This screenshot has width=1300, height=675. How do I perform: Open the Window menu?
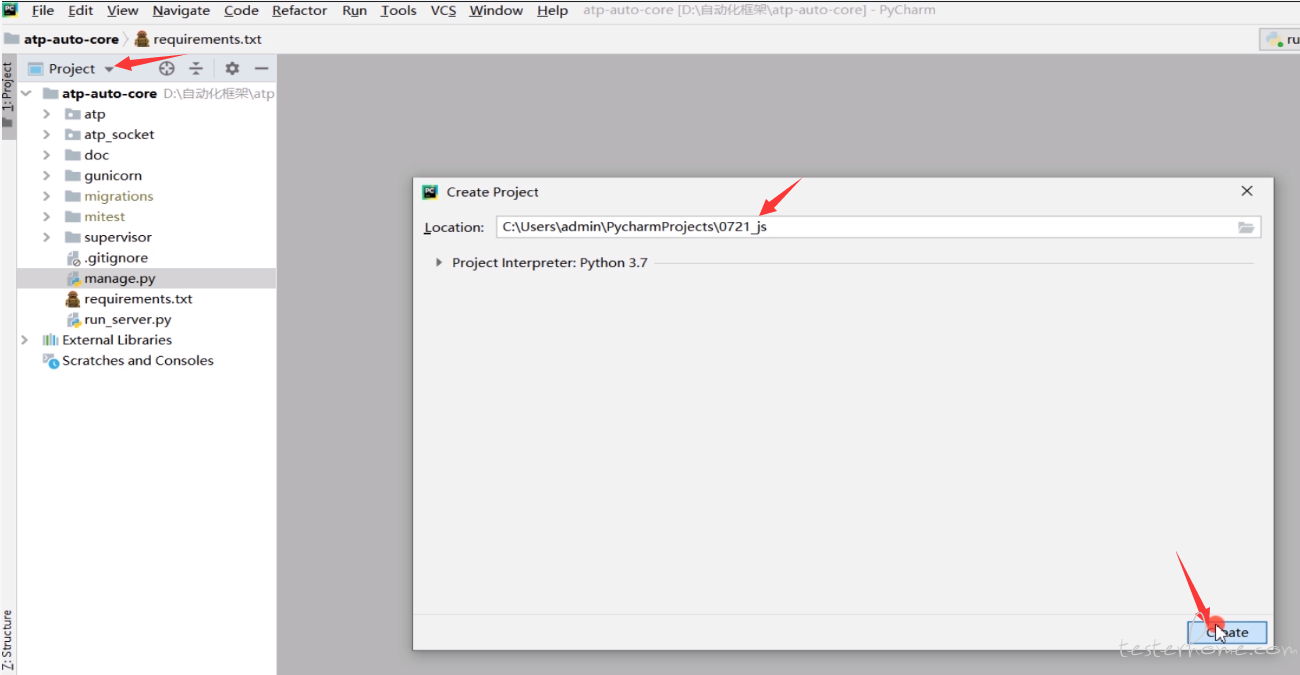[496, 10]
